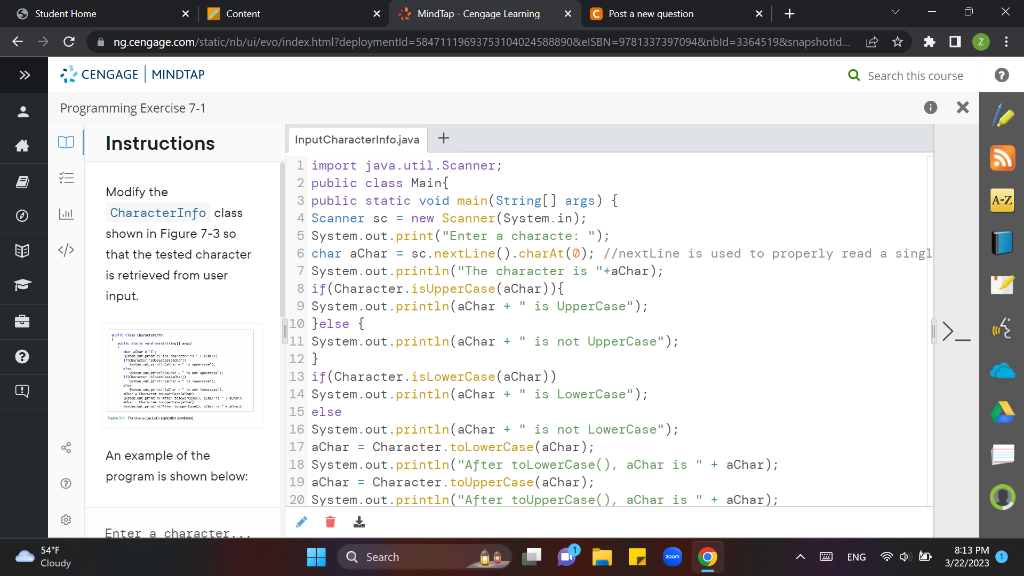This screenshot has height=576, width=1024.
Task: Expand hidden taskbar icons with the up chevron
Action: [801, 557]
